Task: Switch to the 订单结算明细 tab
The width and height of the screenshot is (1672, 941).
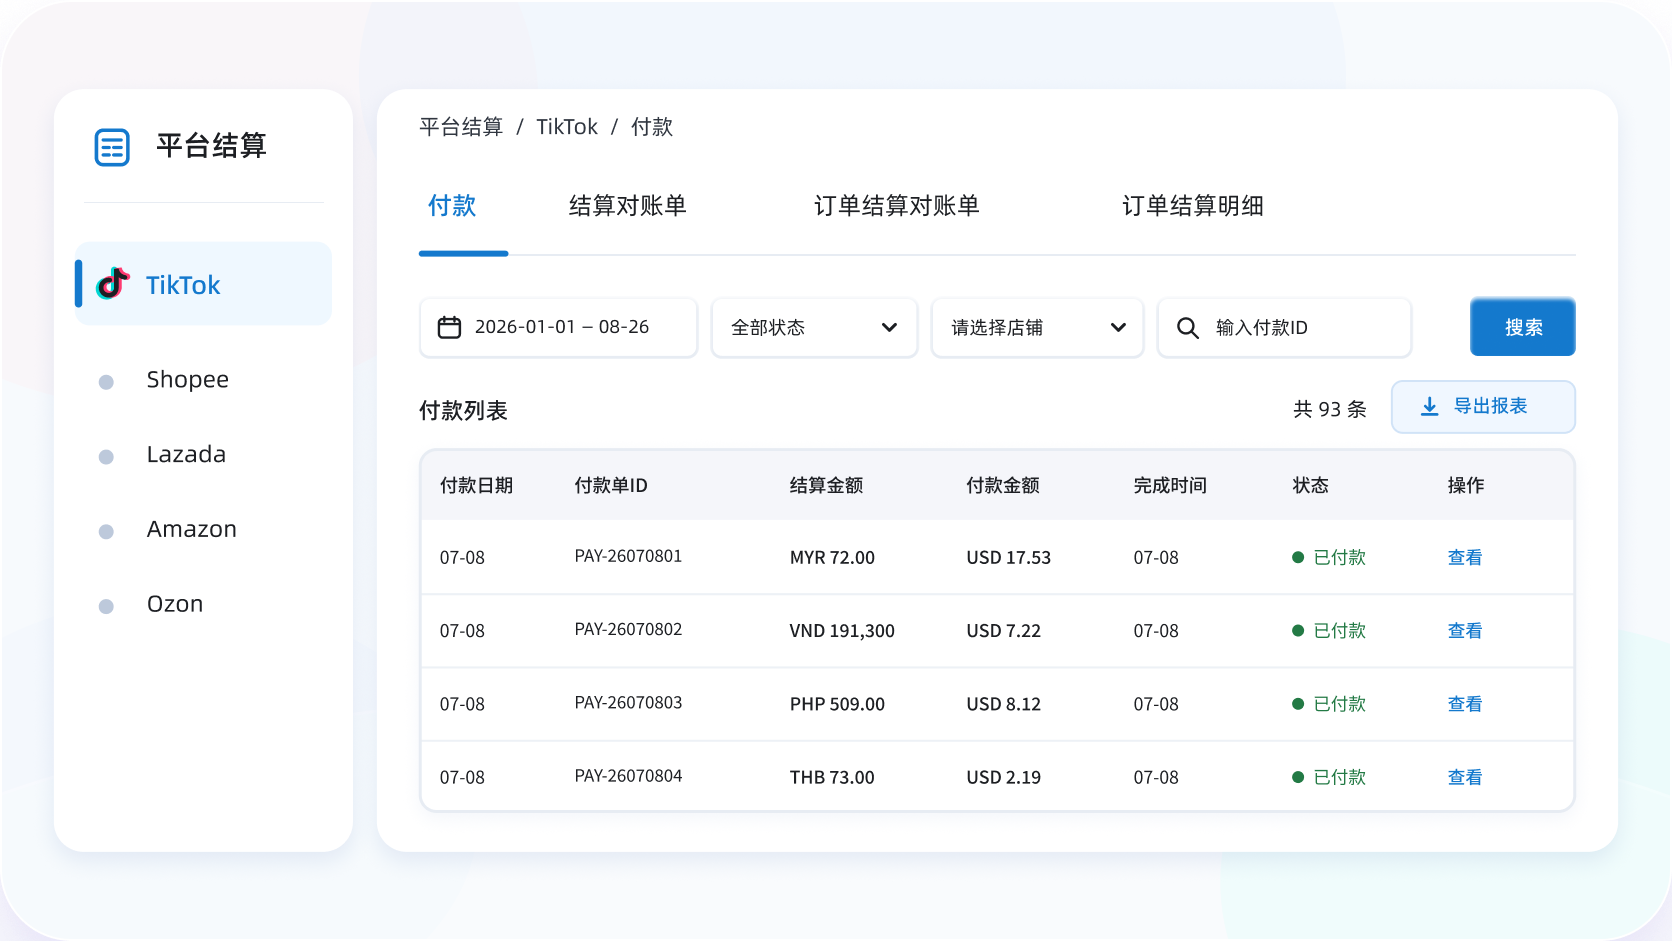Action: (1192, 206)
